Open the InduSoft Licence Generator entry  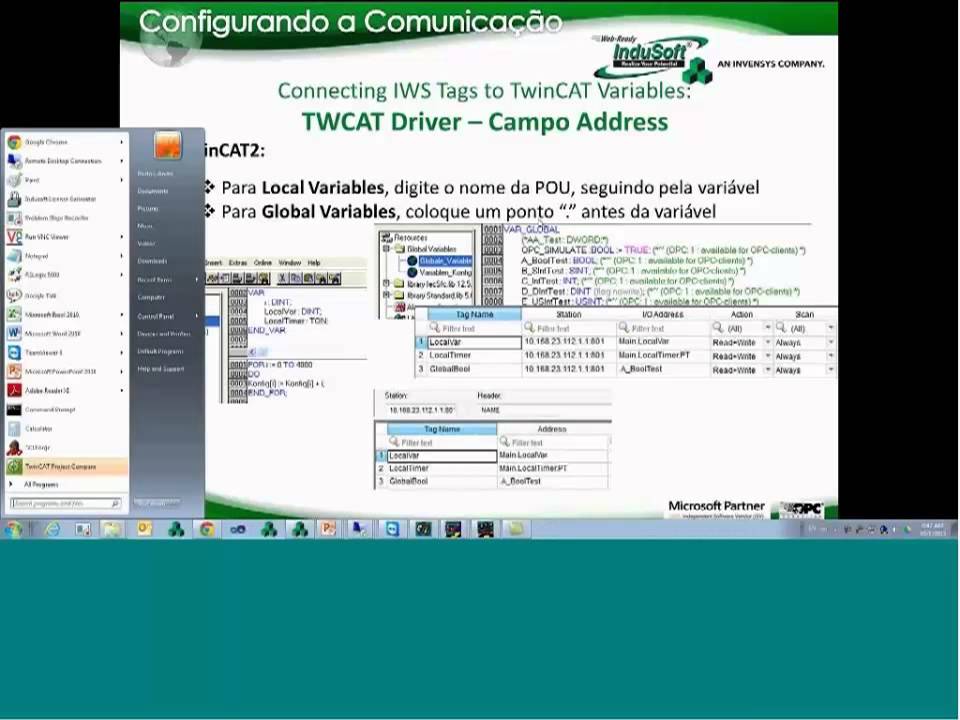[x=64, y=199]
